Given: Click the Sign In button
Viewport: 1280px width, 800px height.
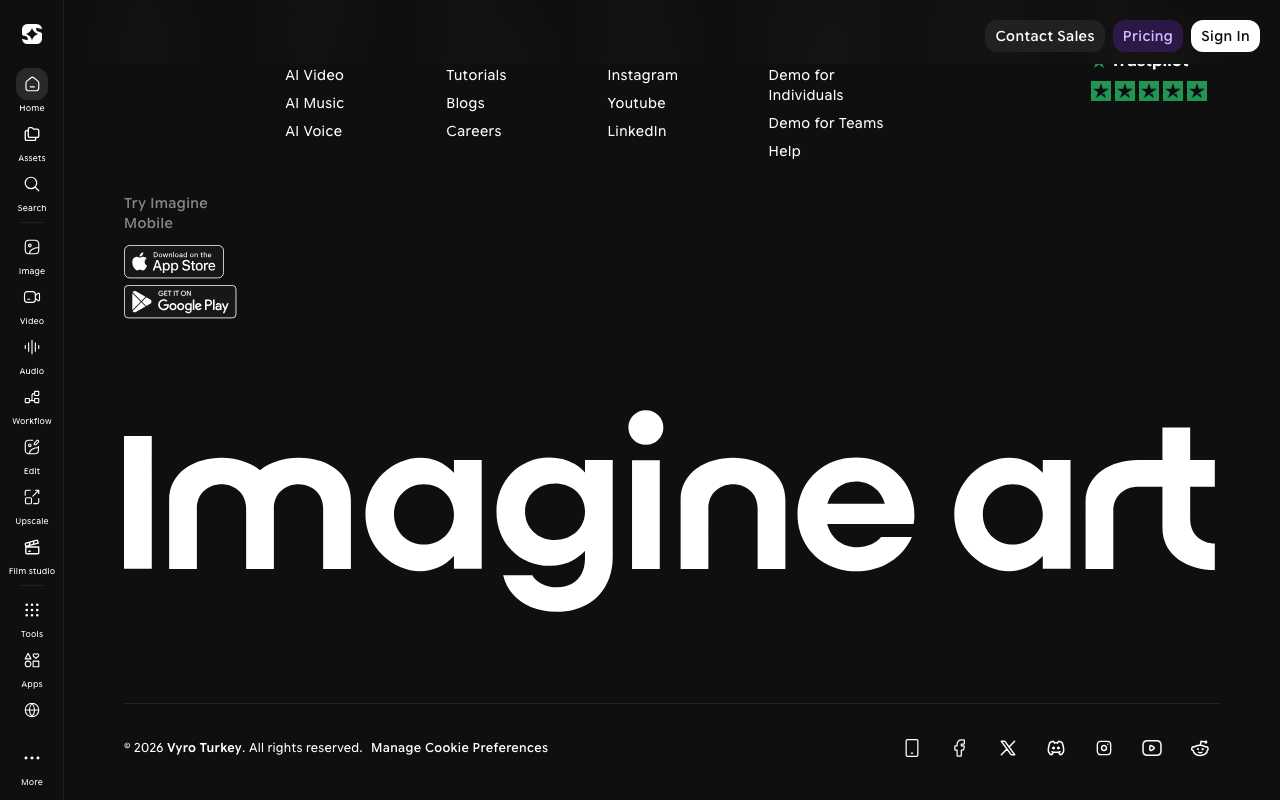Looking at the screenshot, I should pos(1225,36).
